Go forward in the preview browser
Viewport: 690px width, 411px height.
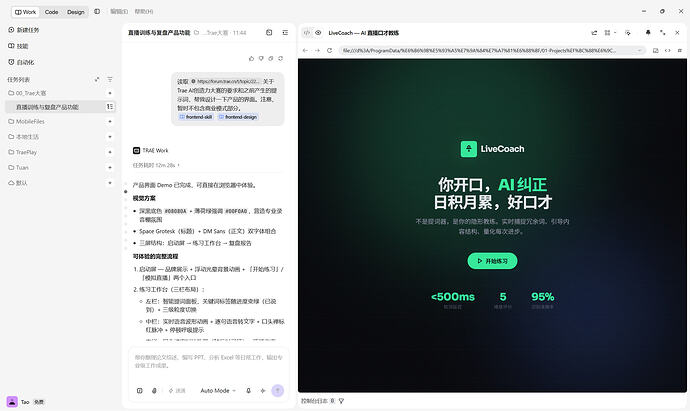(317, 51)
